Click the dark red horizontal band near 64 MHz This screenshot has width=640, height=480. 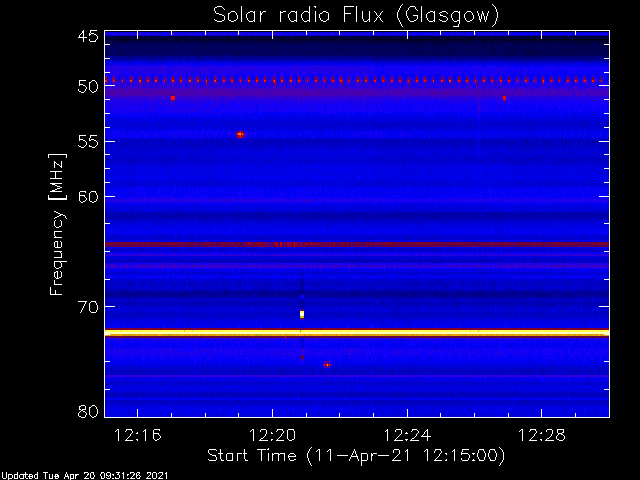357,244
